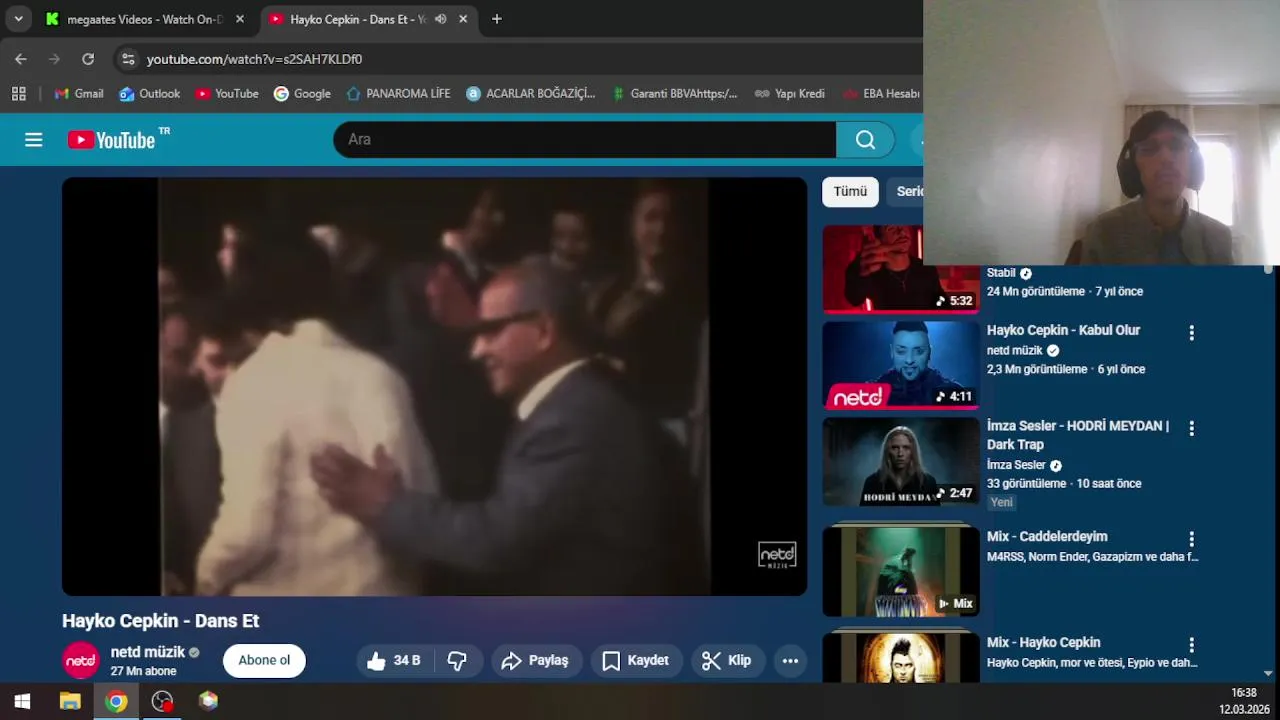The height and width of the screenshot is (720, 1280).
Task: Open İmza Sesler HODRİ MEYDAN thumbnail
Action: (x=901, y=461)
